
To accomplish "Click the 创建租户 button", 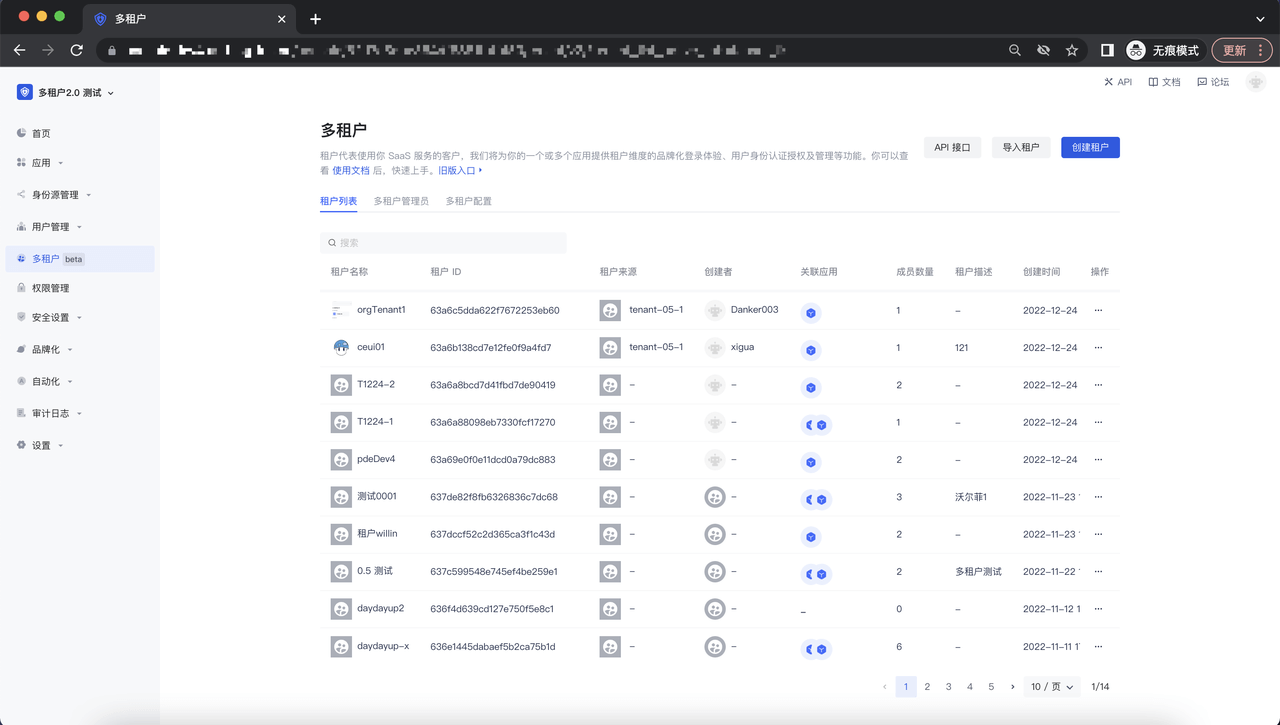I will click(1090, 147).
